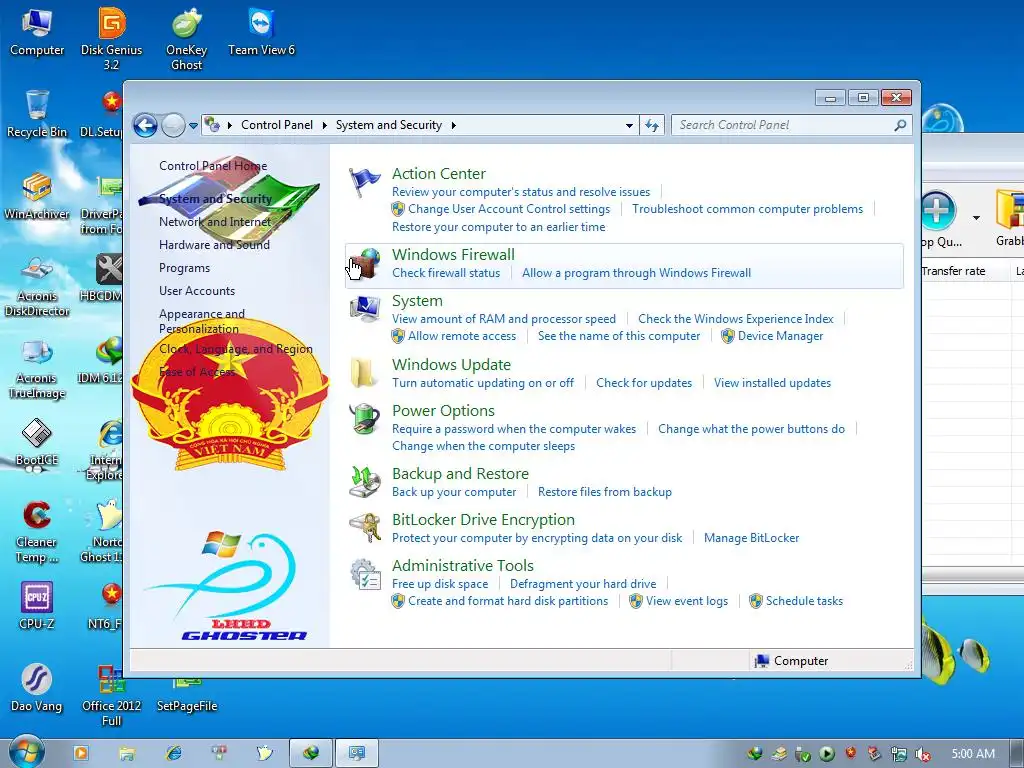Select the Disk Genius 3.2 desktop icon
The width and height of the screenshot is (1024, 768).
[x=111, y=39]
